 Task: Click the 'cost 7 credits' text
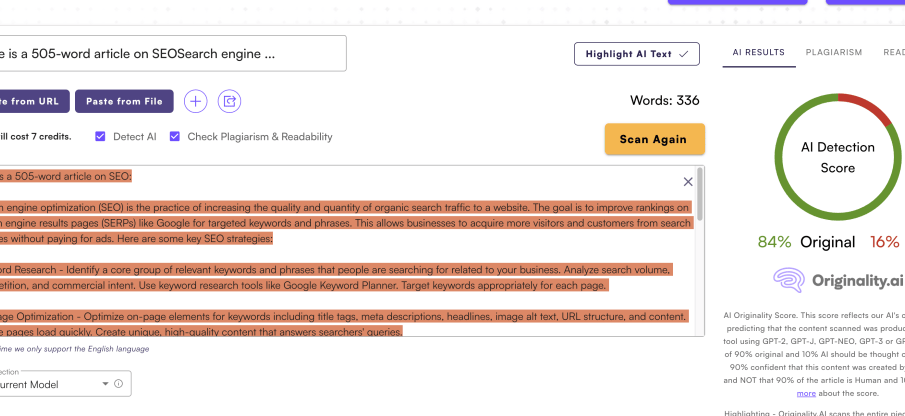(40, 137)
